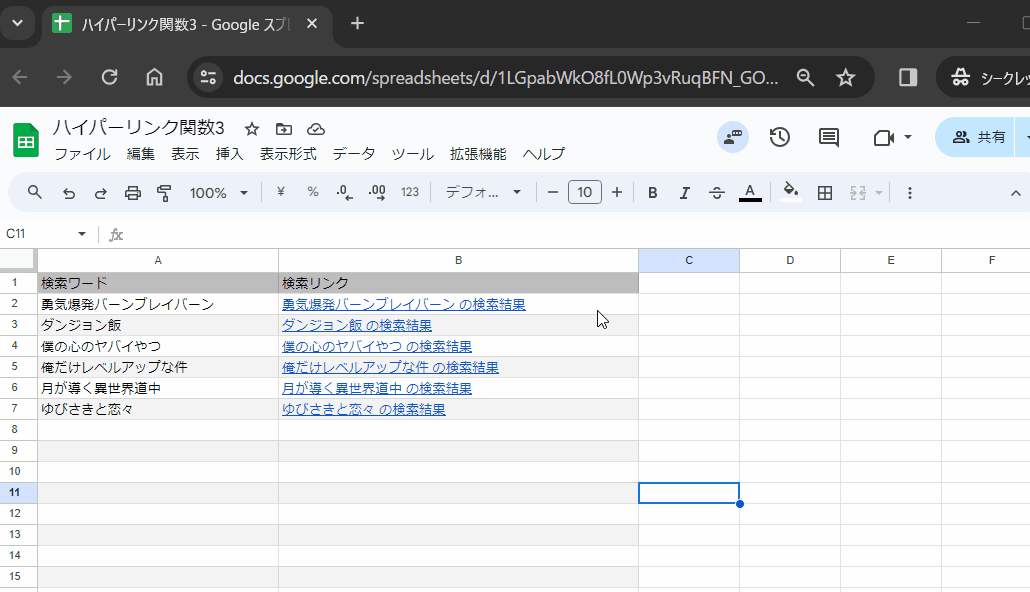Open the zoom 100% dropdown

pos(218,193)
